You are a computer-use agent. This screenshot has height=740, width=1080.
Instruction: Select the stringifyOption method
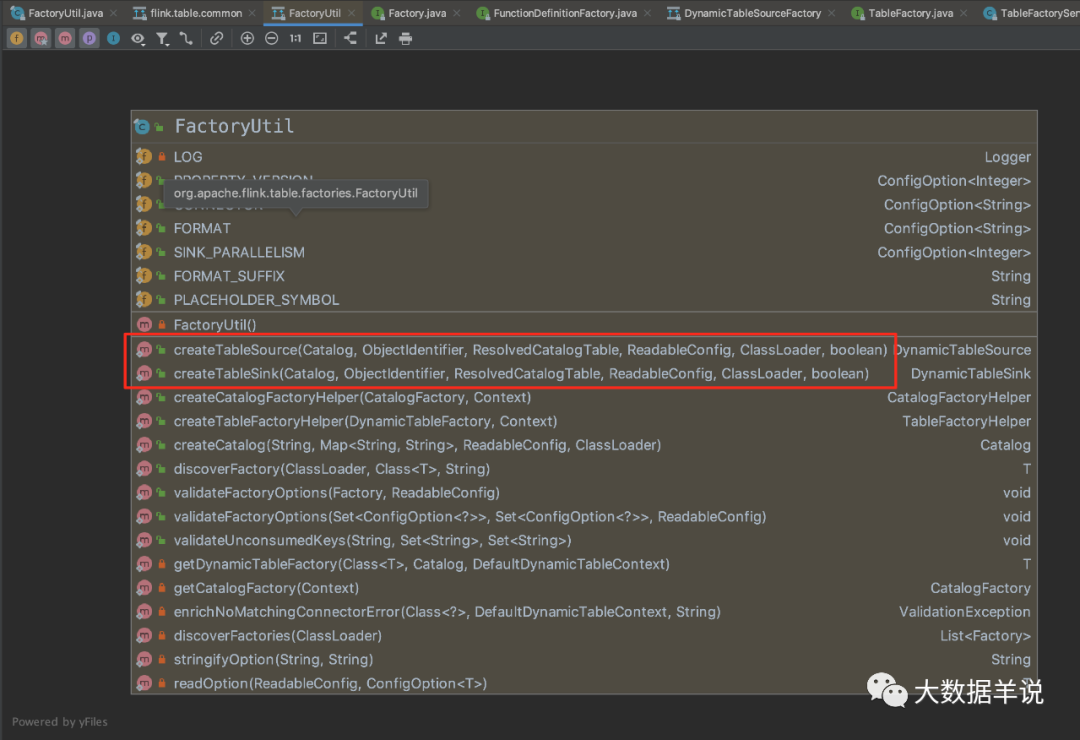pos(584,659)
